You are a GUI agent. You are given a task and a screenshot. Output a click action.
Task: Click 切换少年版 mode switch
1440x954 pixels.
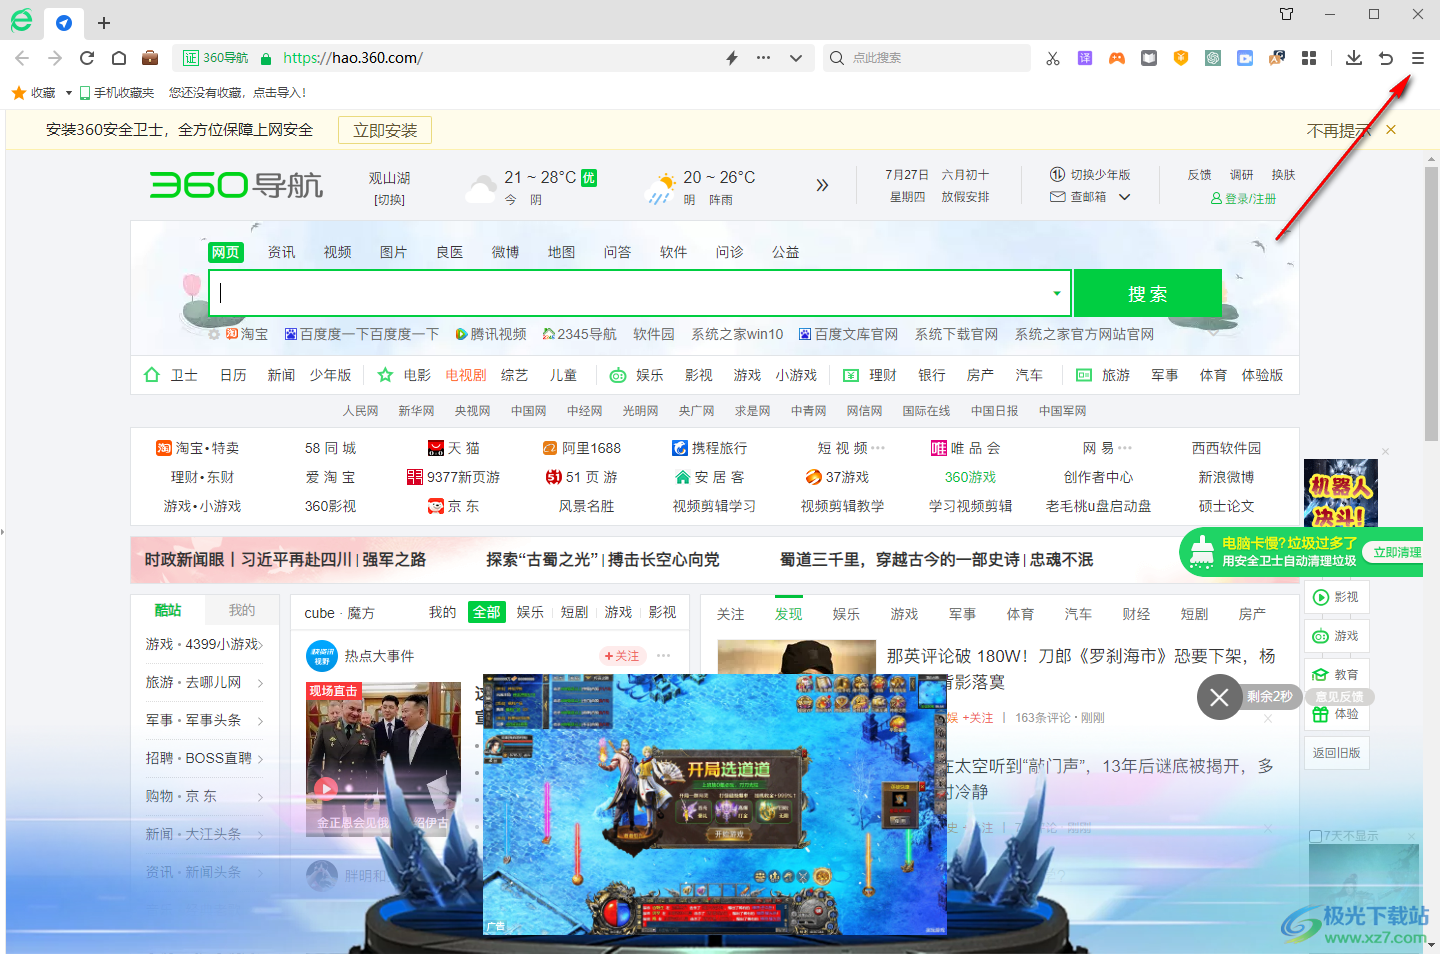tap(1091, 174)
